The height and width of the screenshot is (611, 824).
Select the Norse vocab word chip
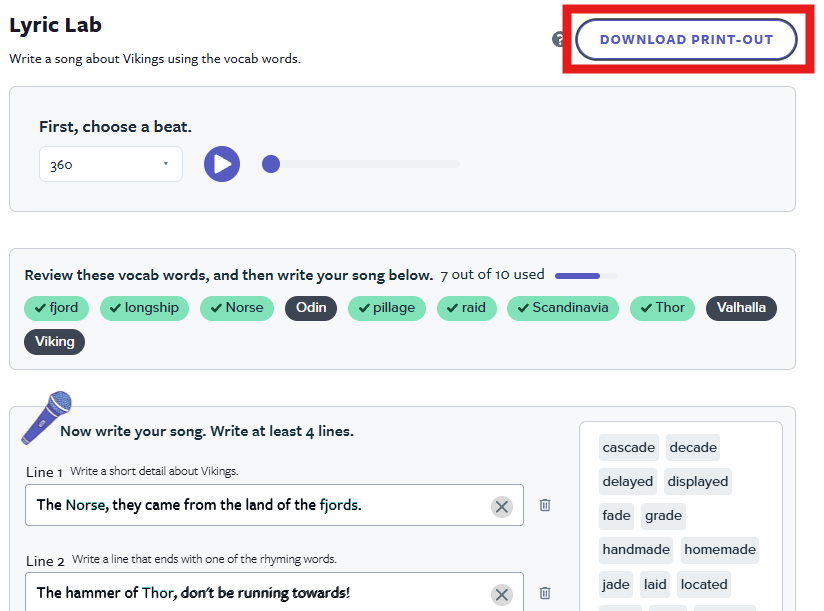[x=237, y=308]
